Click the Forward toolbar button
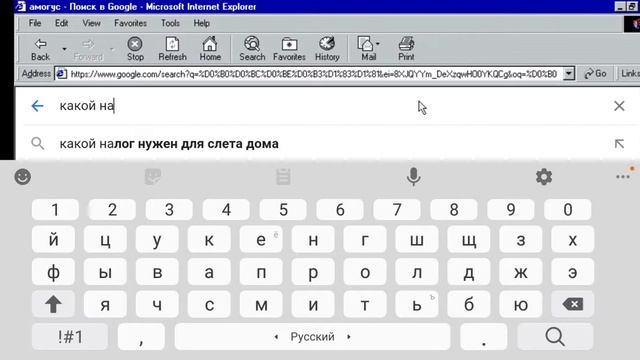The width and height of the screenshot is (640, 360). pos(88,49)
